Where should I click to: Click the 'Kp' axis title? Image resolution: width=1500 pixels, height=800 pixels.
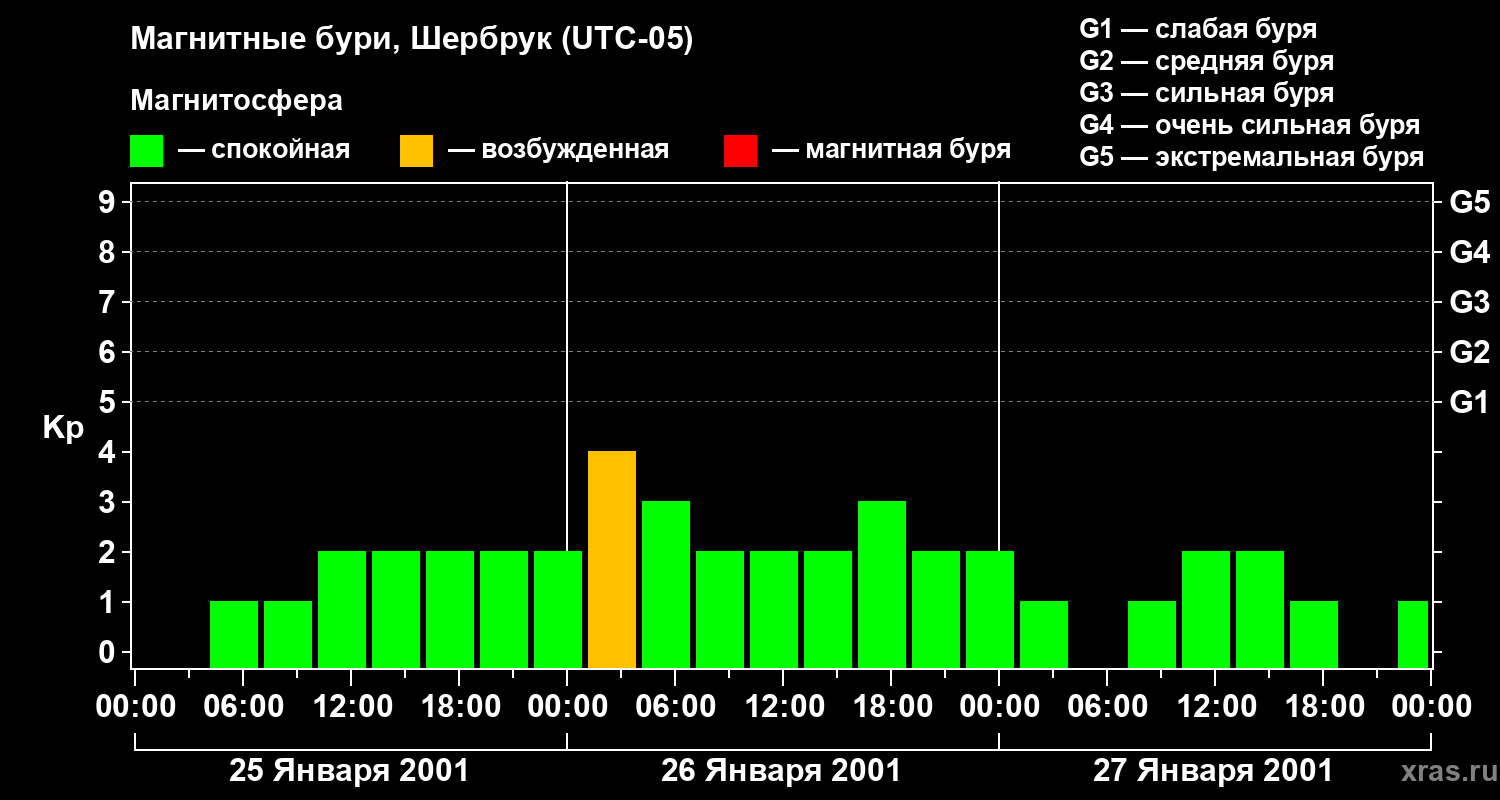coord(63,427)
